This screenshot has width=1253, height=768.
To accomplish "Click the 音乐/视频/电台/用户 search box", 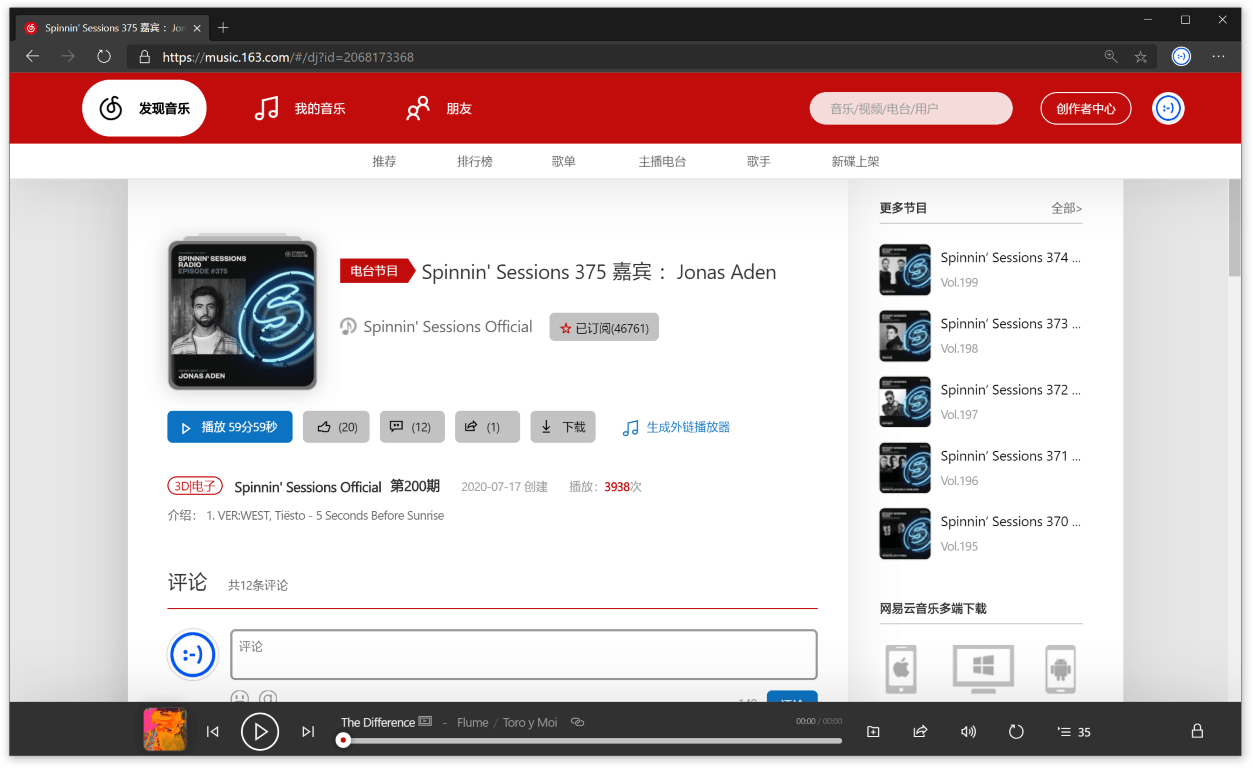I will click(x=911, y=108).
